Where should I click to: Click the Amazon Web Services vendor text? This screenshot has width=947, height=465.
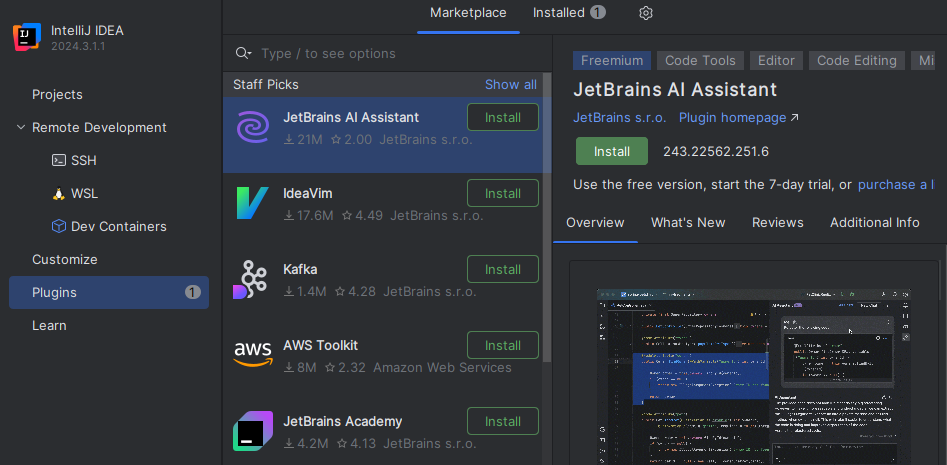coord(442,368)
